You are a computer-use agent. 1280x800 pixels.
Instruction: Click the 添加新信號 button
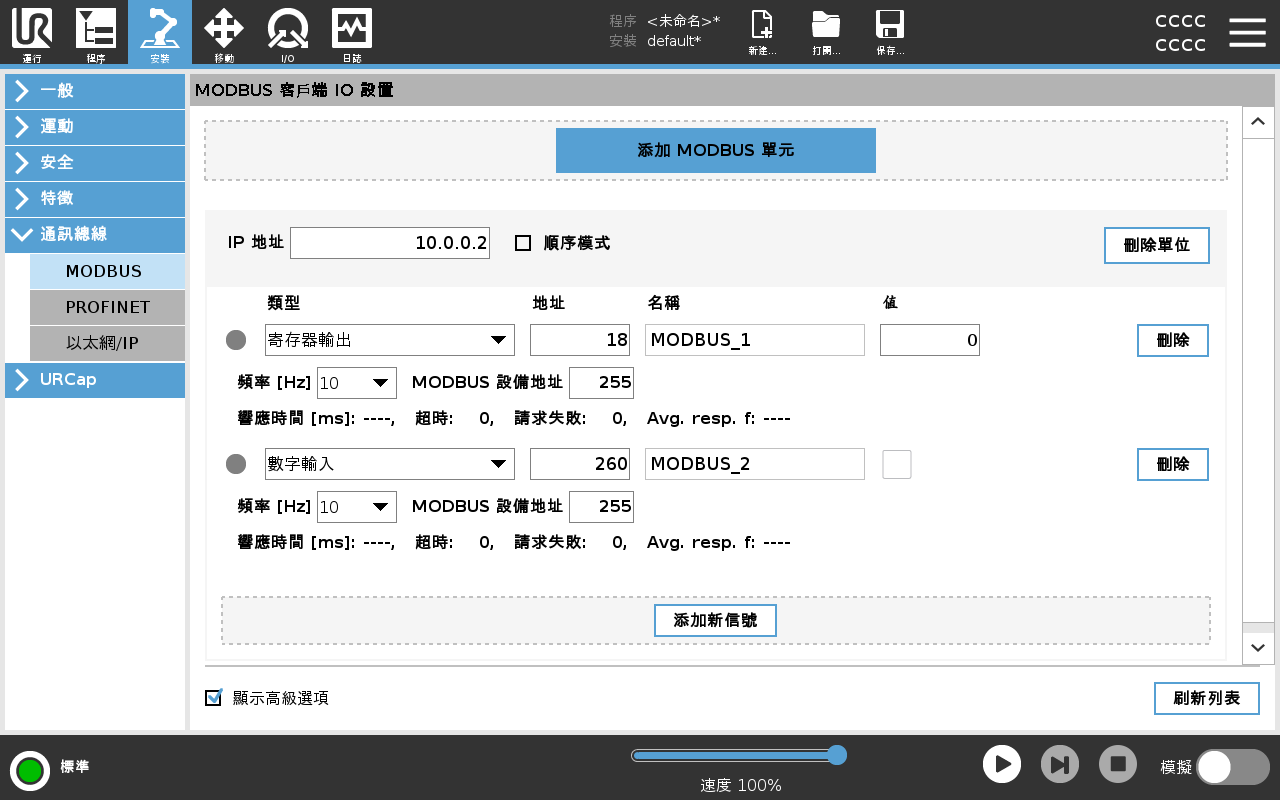click(x=715, y=620)
